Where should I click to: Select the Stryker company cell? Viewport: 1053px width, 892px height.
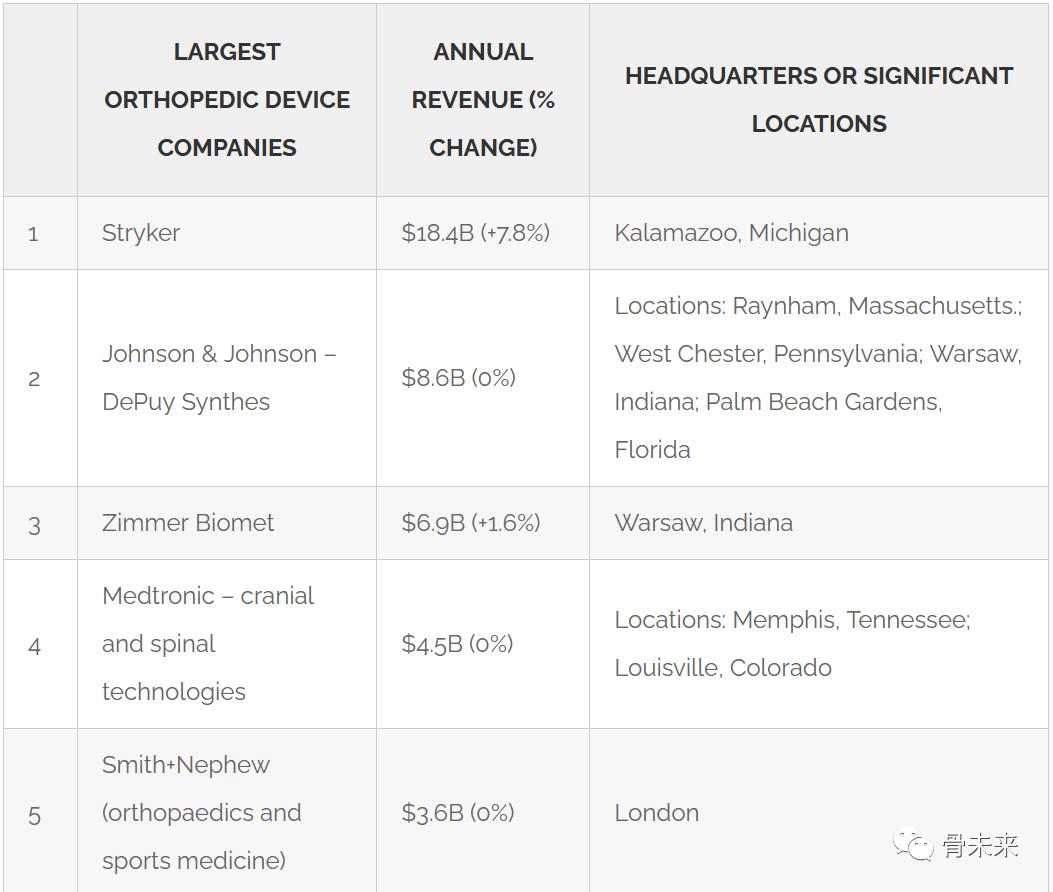click(x=227, y=233)
